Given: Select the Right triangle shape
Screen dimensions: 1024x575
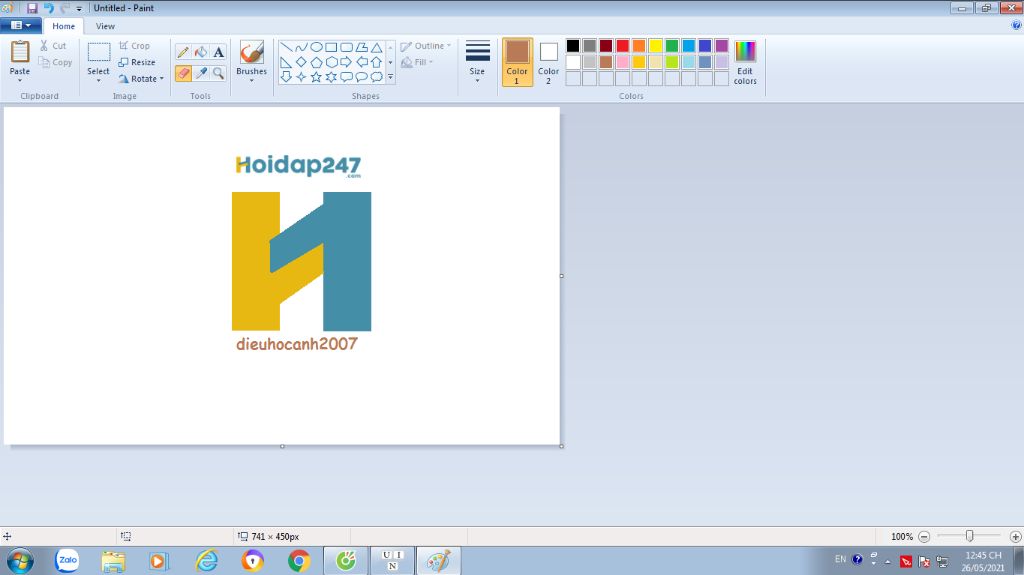Looking at the screenshot, I should click(x=286, y=62).
